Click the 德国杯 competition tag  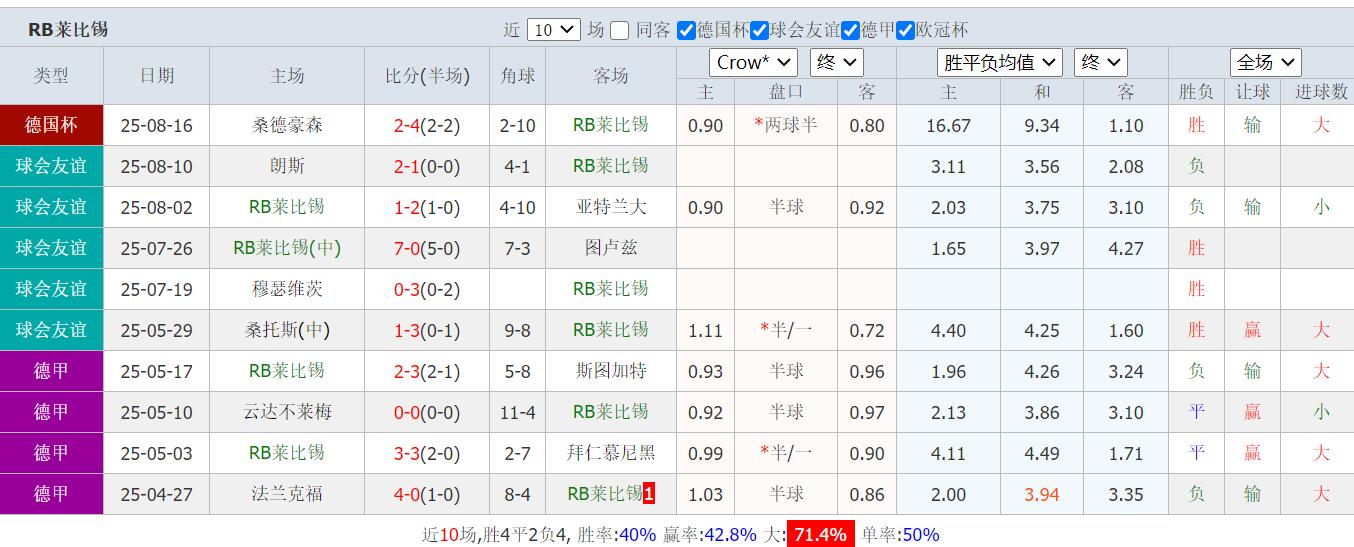point(52,125)
